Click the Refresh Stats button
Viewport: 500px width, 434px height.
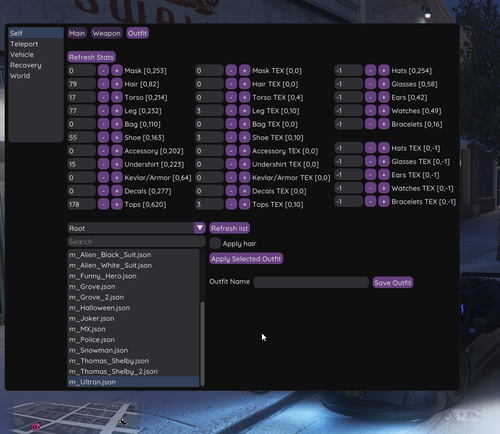click(91, 57)
